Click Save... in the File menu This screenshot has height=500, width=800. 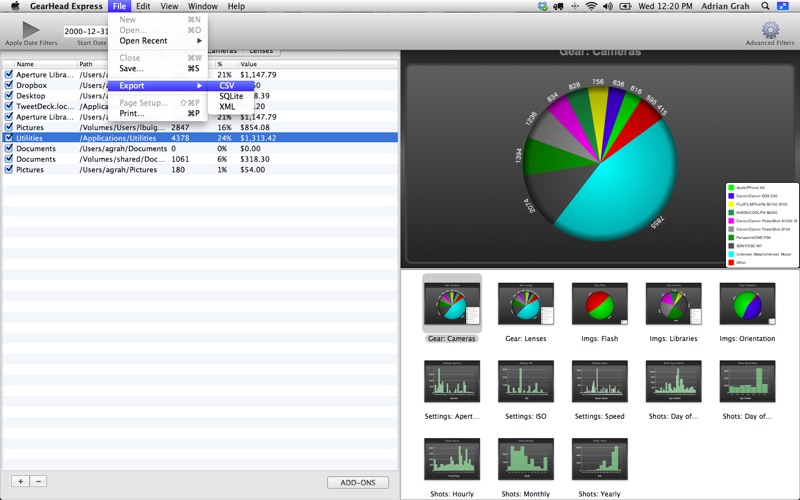pyautogui.click(x=158, y=68)
